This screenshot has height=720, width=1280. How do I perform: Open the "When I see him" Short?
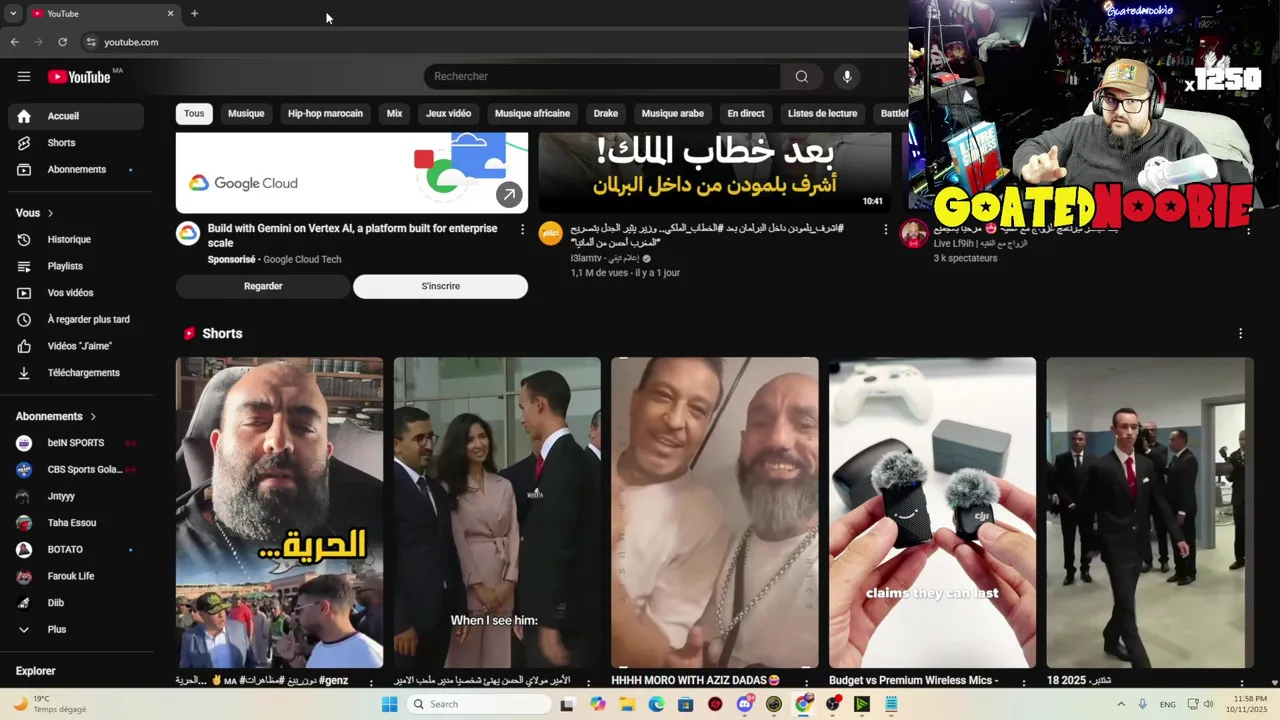click(497, 512)
